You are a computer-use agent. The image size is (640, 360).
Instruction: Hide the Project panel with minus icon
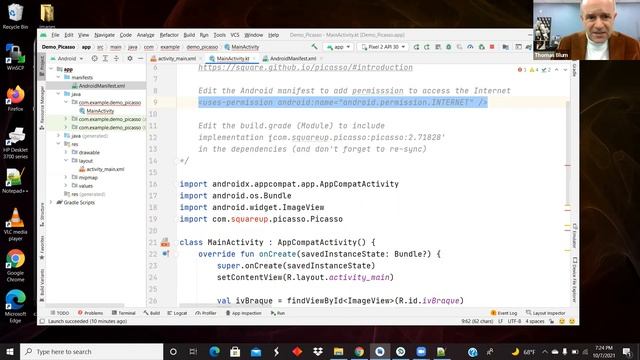140,59
